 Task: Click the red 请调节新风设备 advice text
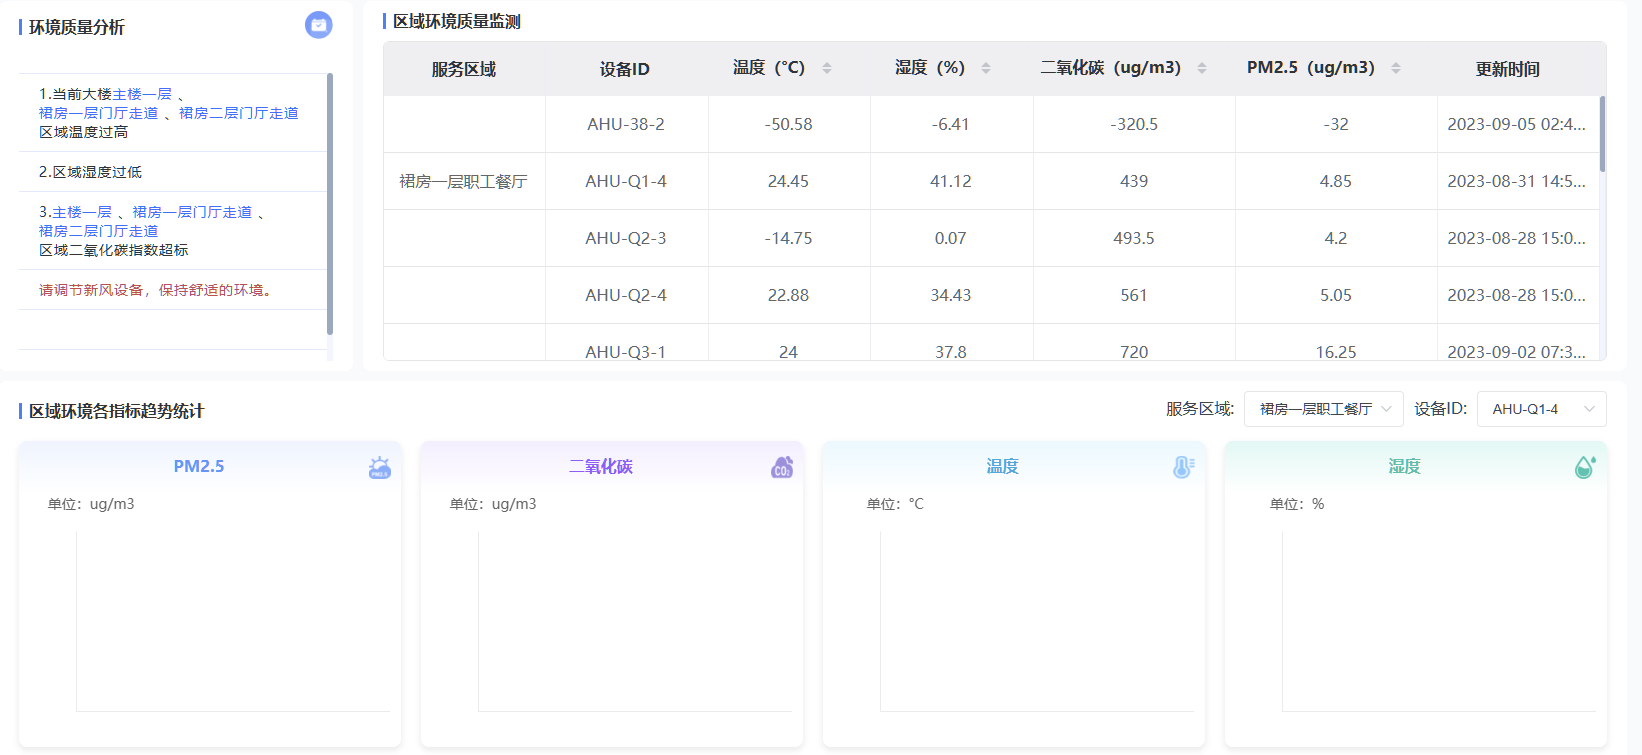155,290
